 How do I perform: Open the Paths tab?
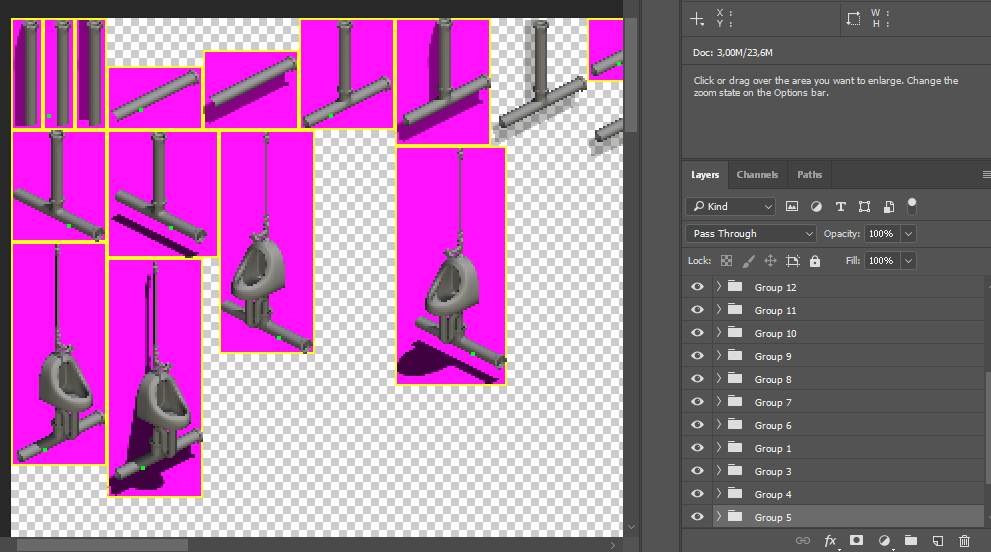[809, 175]
